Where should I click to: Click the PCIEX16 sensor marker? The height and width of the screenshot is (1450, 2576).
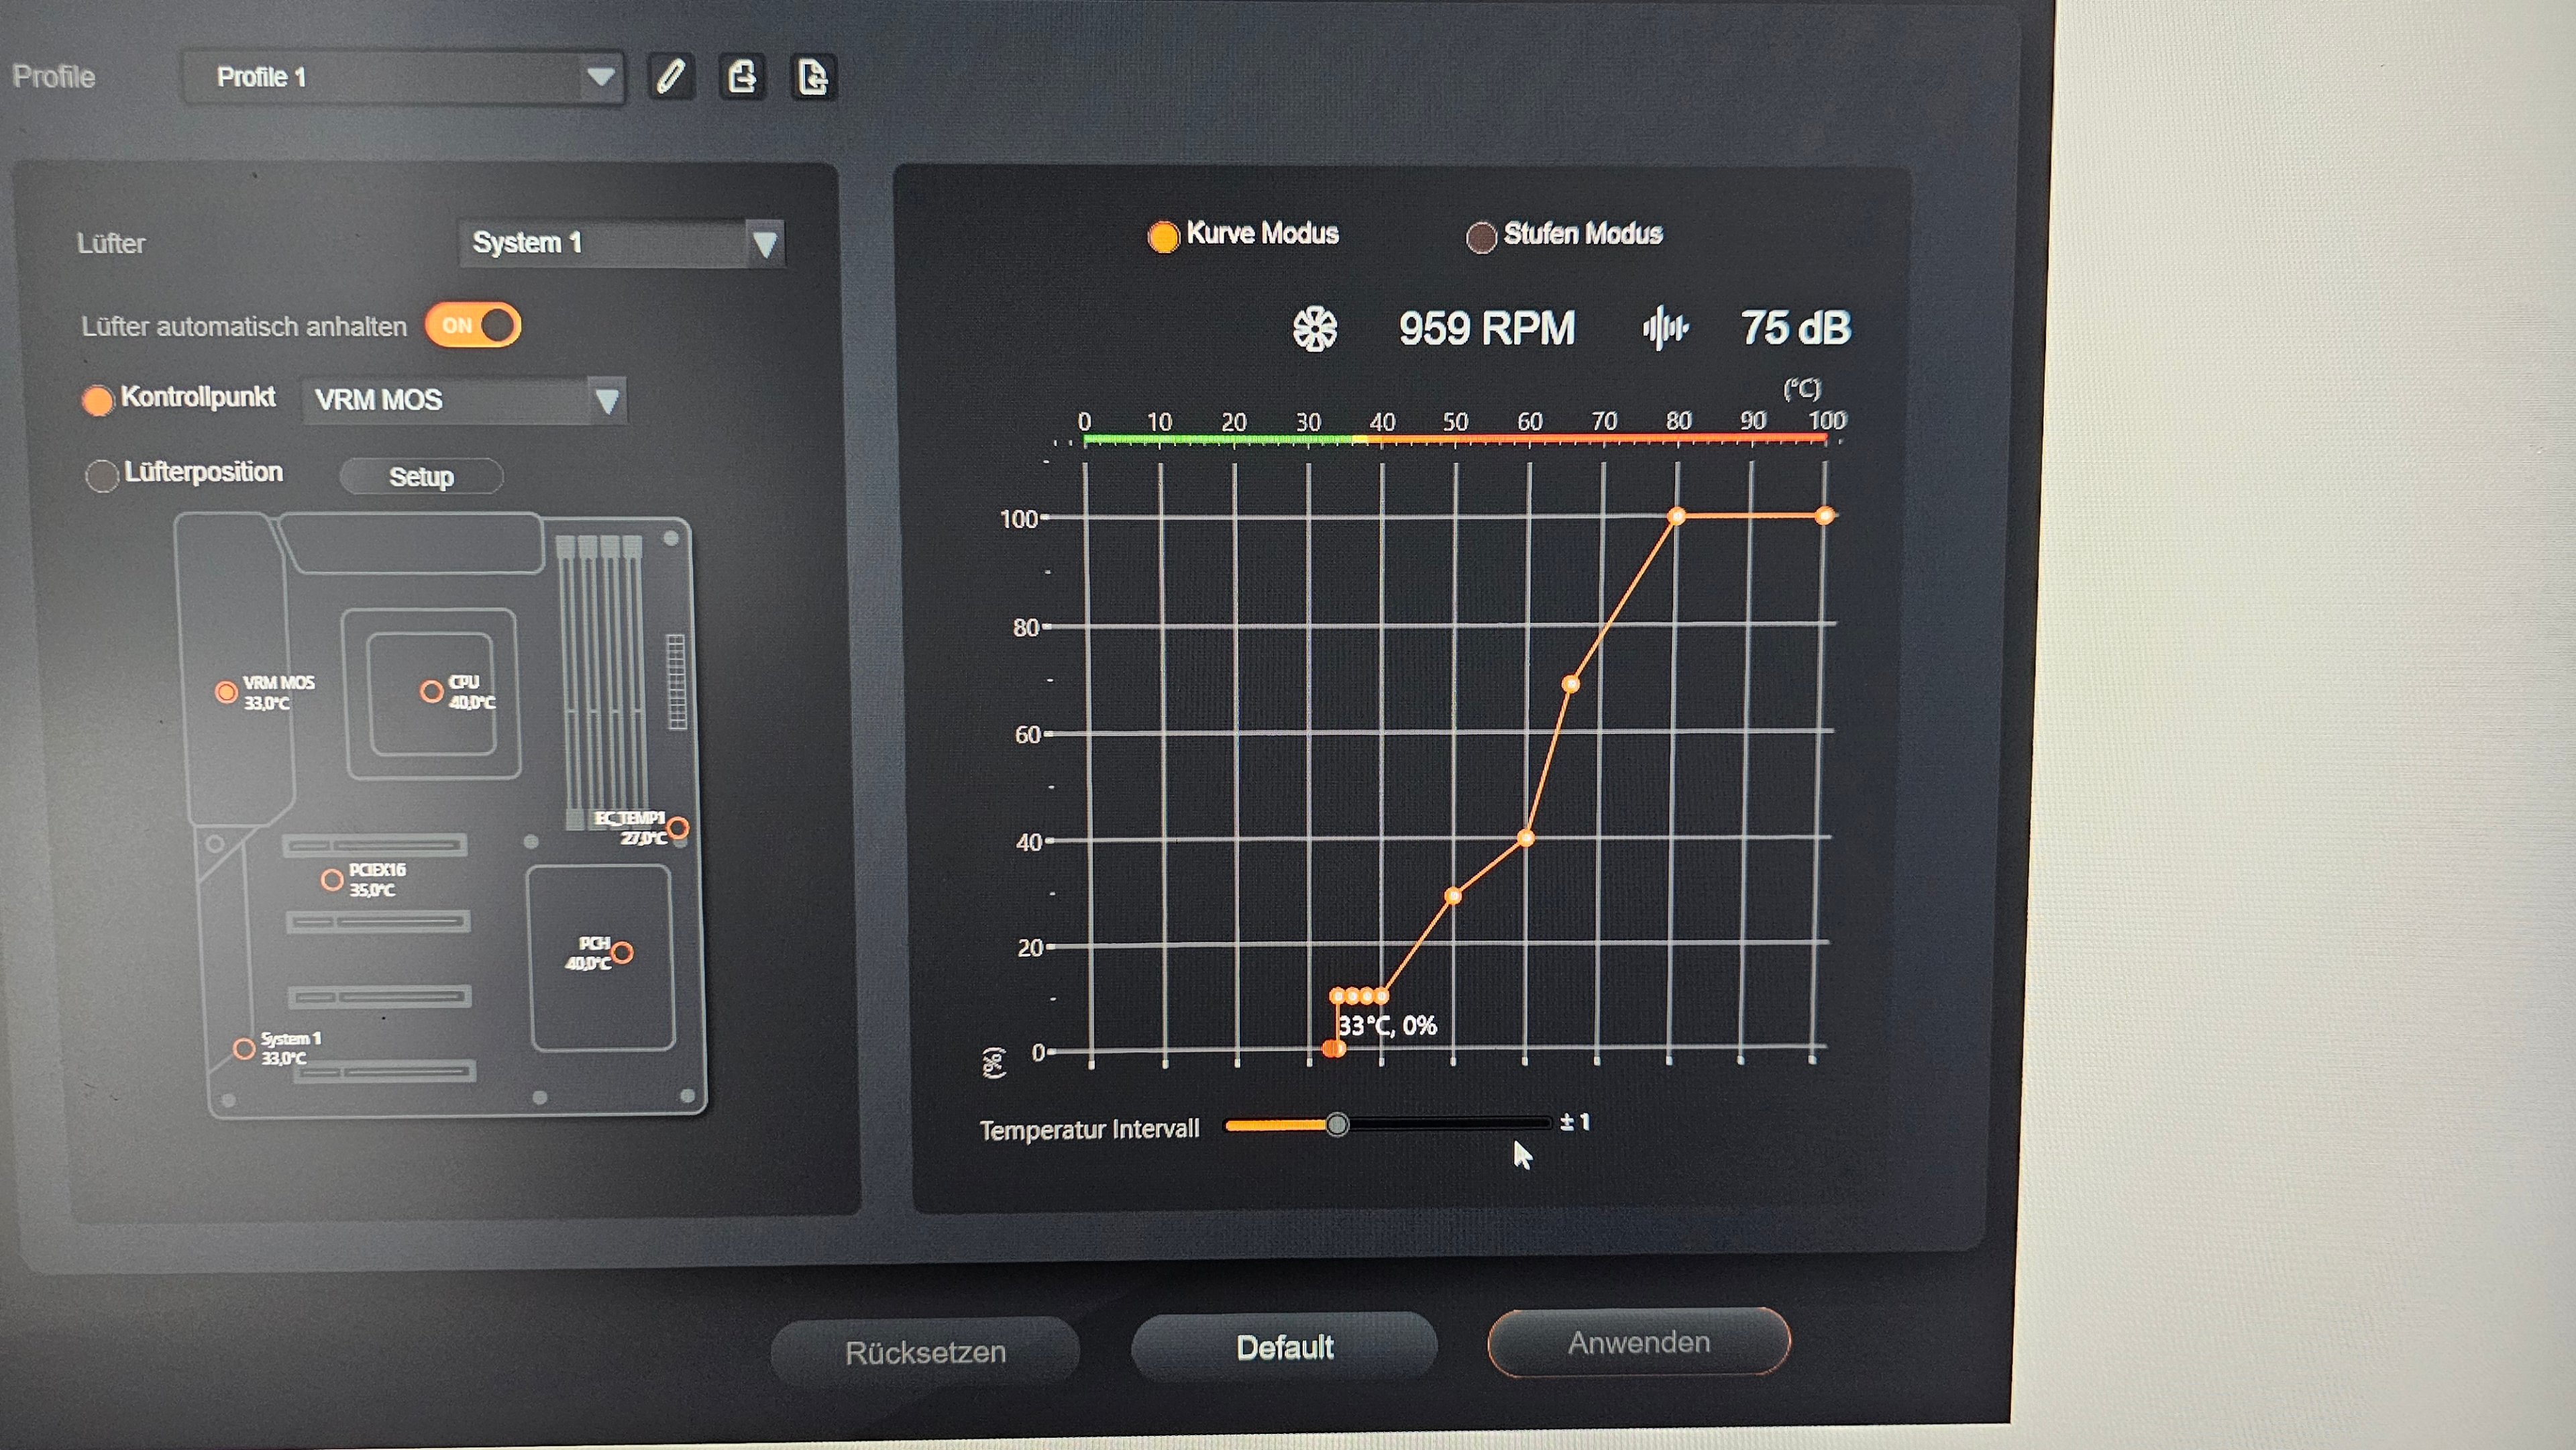[x=332, y=880]
